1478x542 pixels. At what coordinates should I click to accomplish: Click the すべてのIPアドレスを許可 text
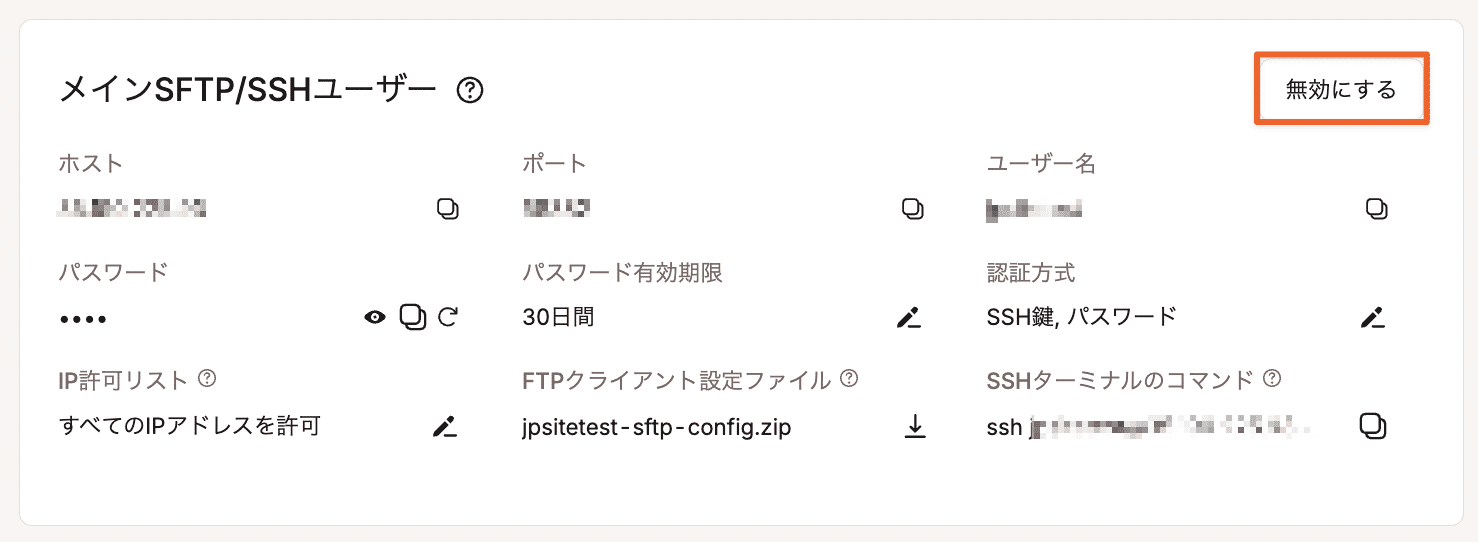pyautogui.click(x=190, y=427)
